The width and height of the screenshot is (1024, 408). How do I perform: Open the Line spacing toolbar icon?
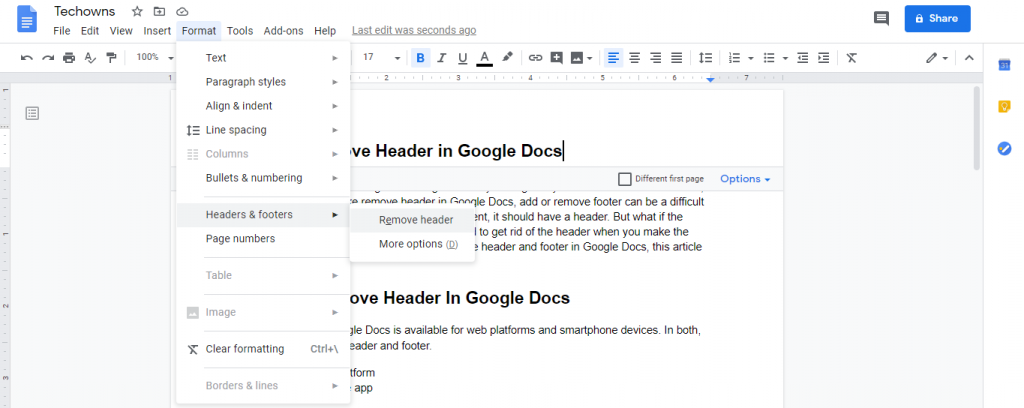click(705, 58)
